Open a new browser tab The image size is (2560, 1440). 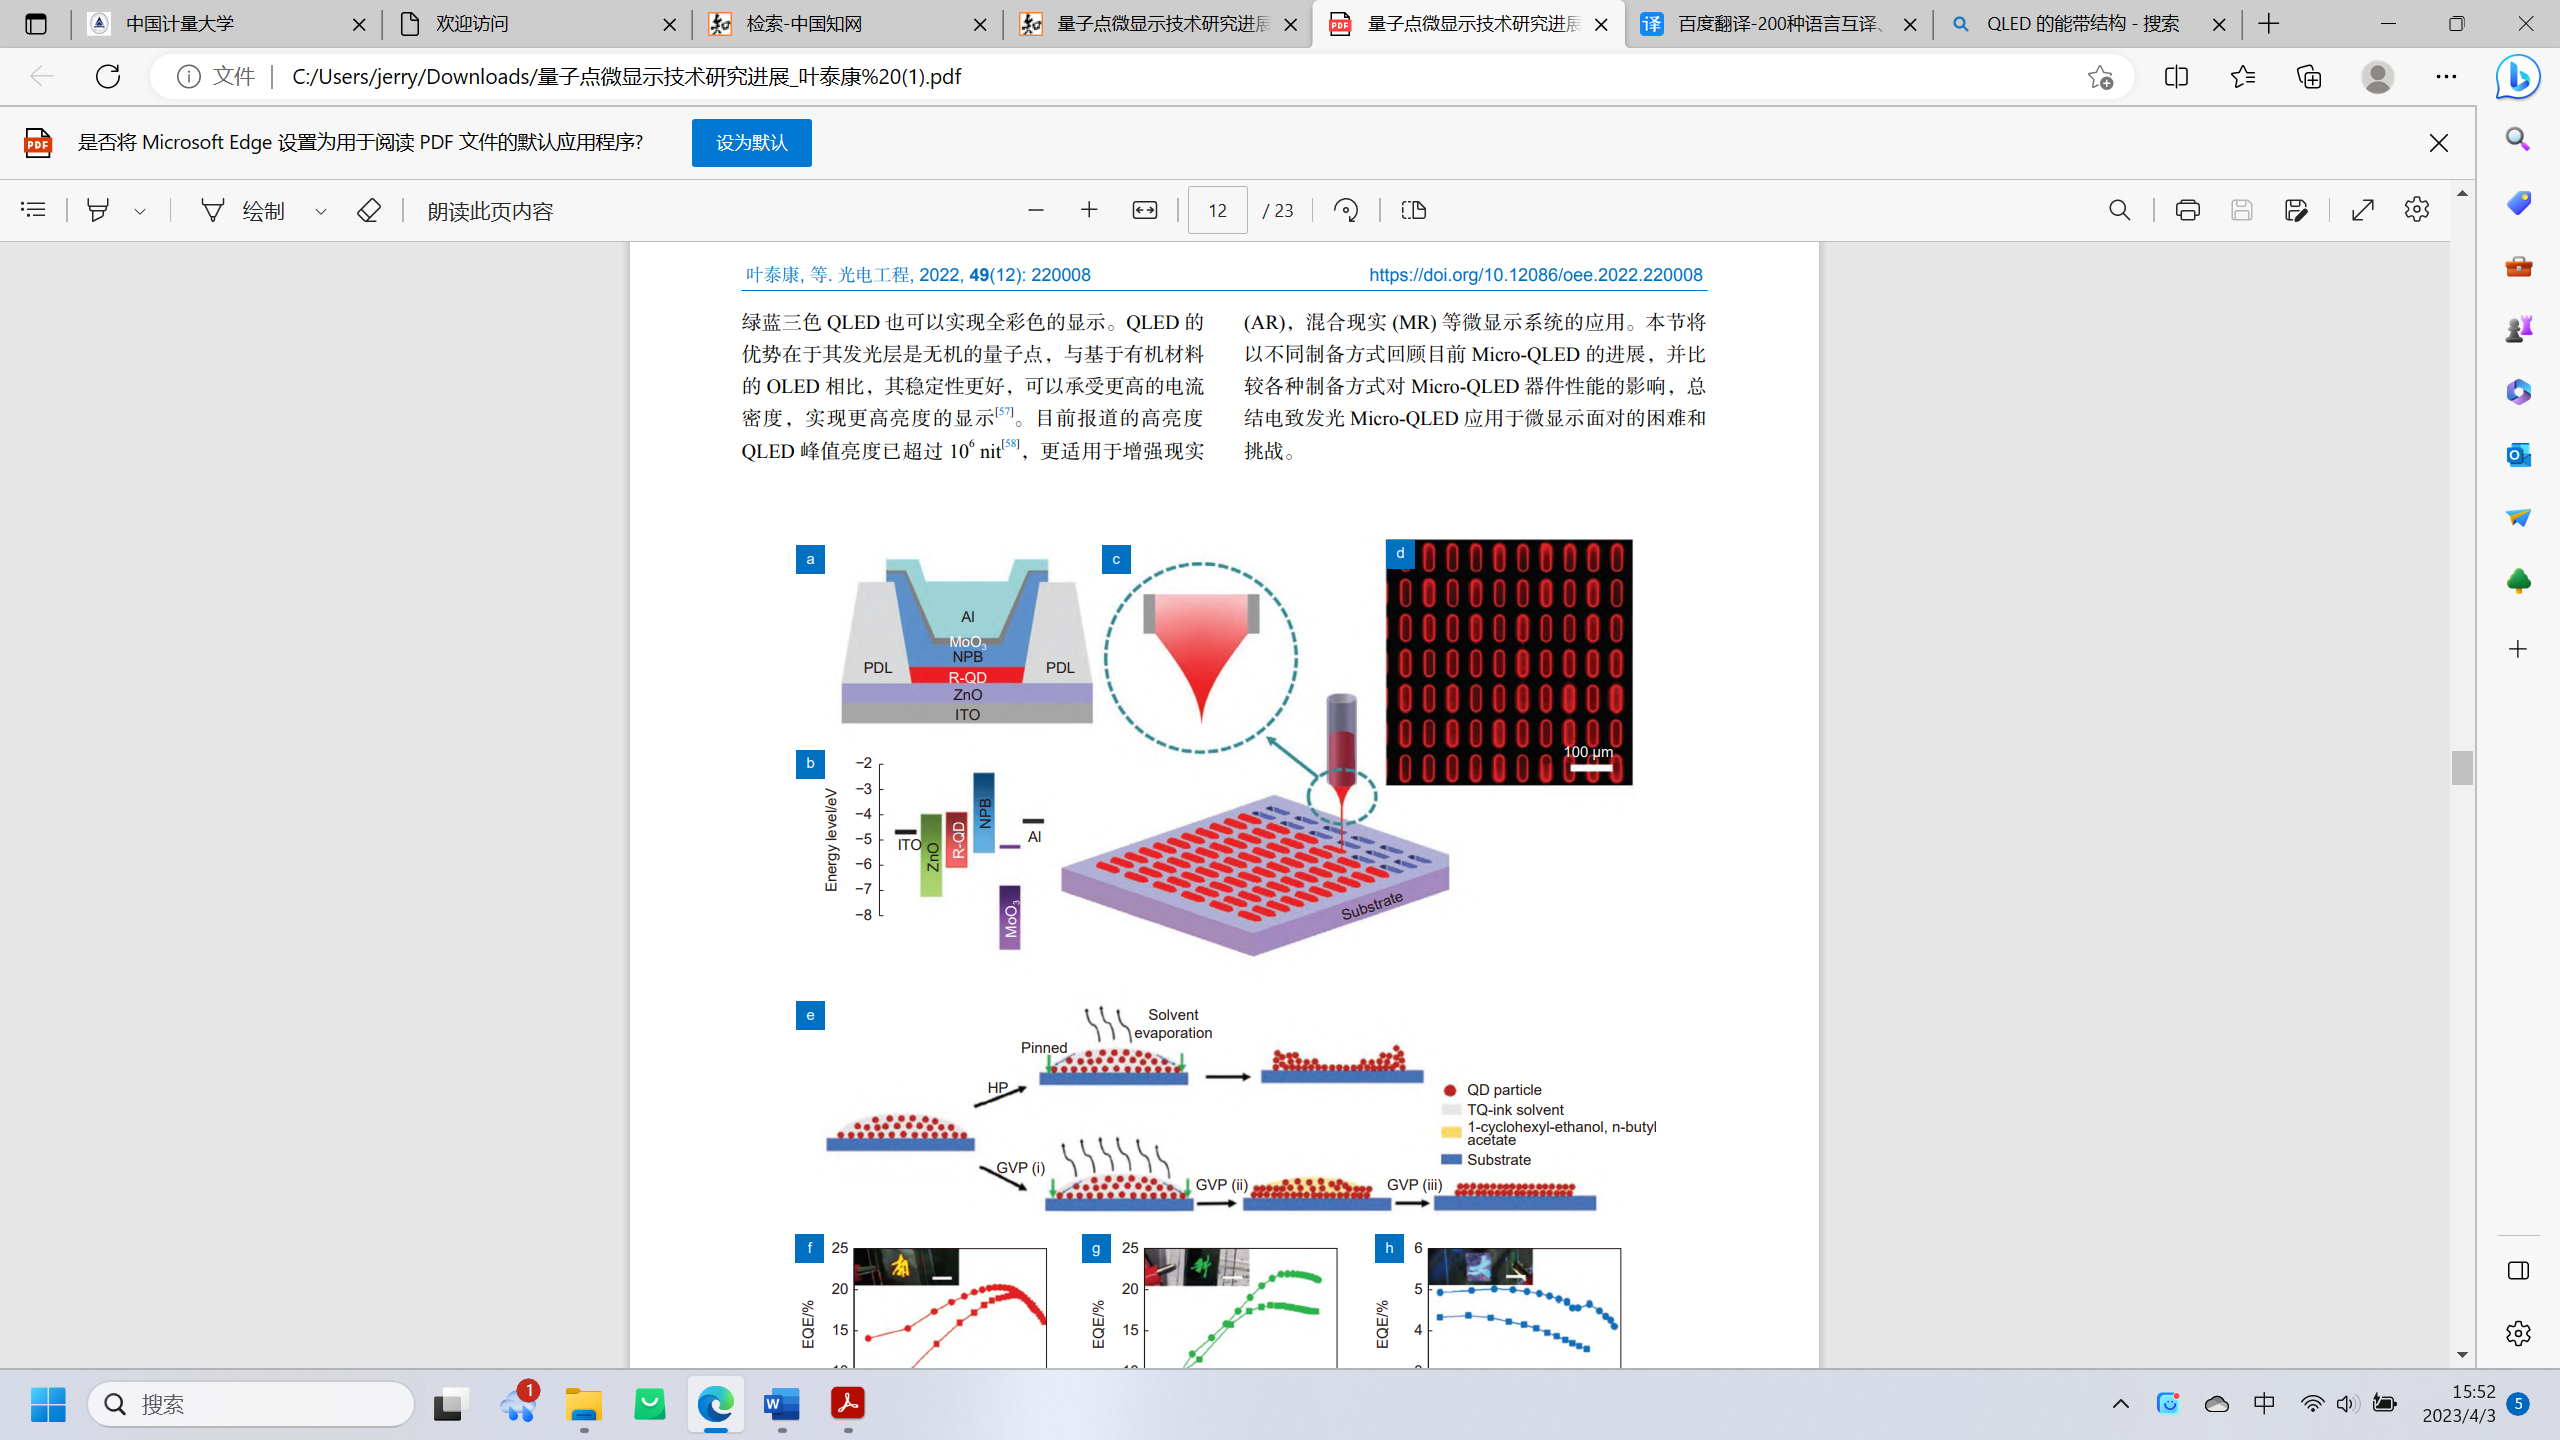(x=2269, y=24)
